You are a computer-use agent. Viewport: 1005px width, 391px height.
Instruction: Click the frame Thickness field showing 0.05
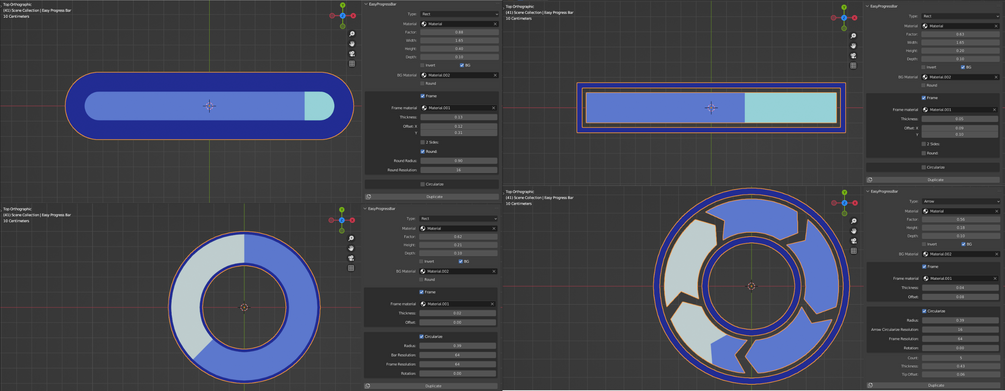[x=960, y=119]
